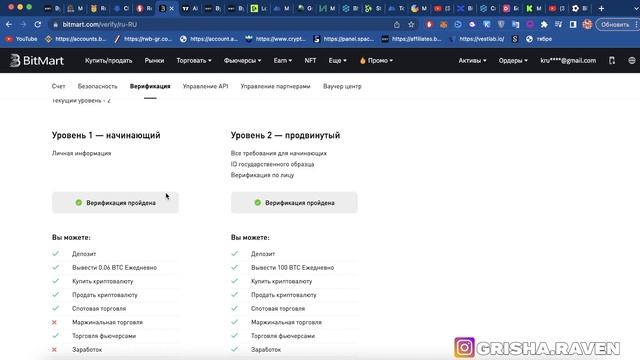Expand the Торговать dropdown

click(194, 60)
